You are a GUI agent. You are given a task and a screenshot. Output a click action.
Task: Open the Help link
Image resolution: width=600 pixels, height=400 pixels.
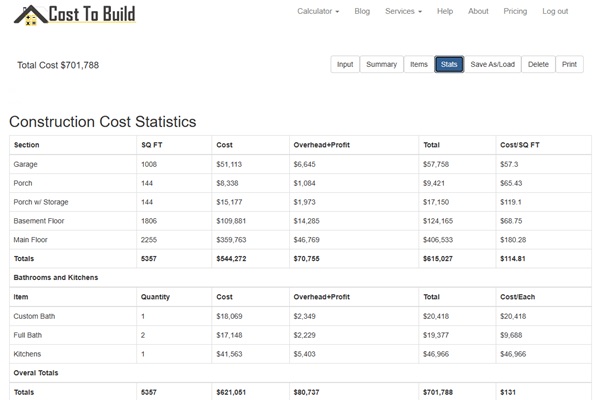coord(445,11)
